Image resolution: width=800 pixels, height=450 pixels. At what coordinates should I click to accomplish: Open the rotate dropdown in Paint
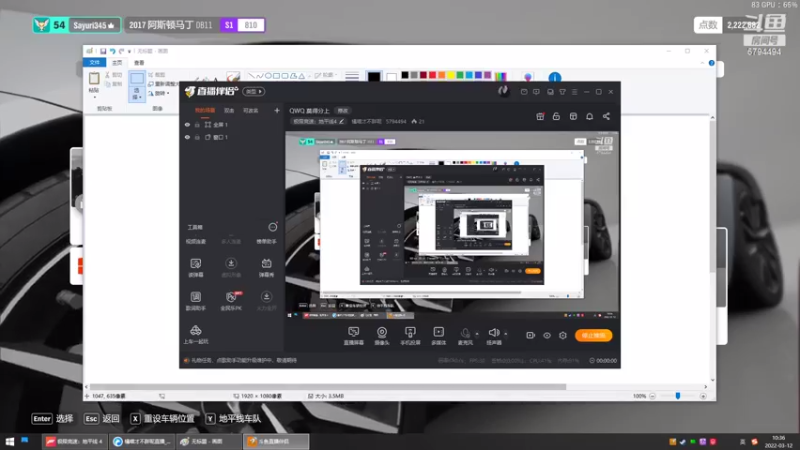pos(159,93)
